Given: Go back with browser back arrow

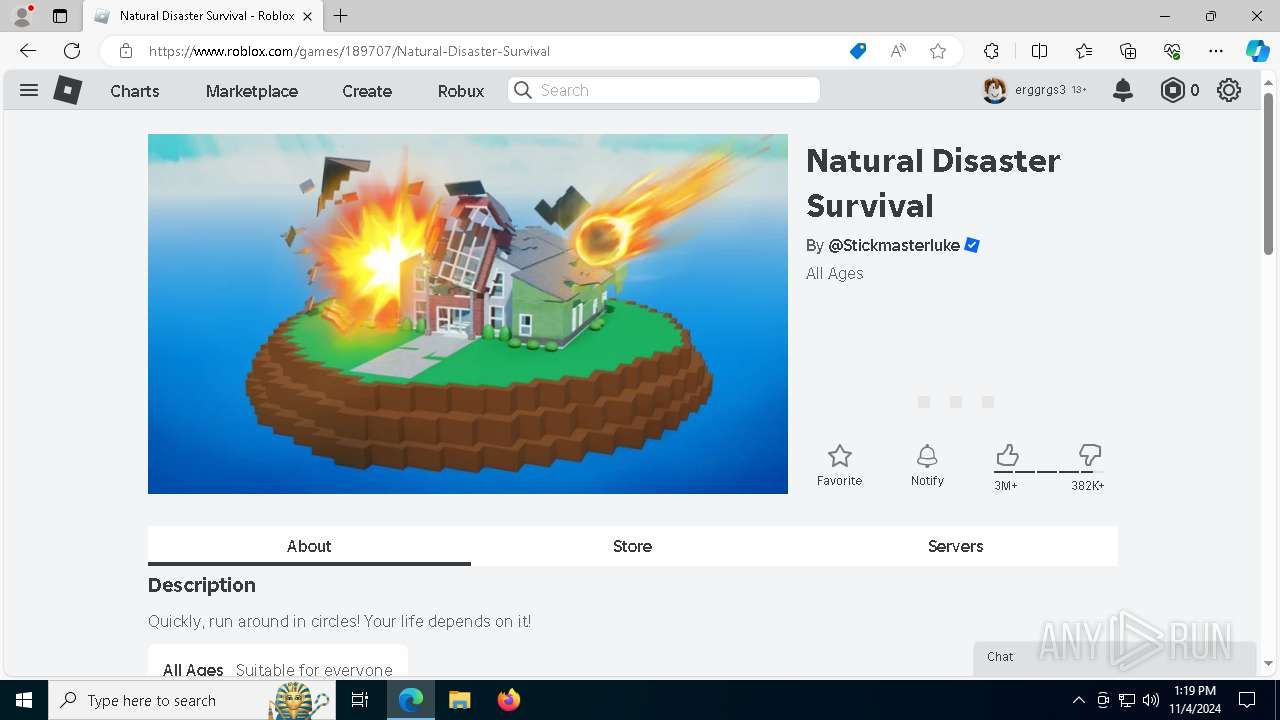Looking at the screenshot, I should click(x=28, y=51).
